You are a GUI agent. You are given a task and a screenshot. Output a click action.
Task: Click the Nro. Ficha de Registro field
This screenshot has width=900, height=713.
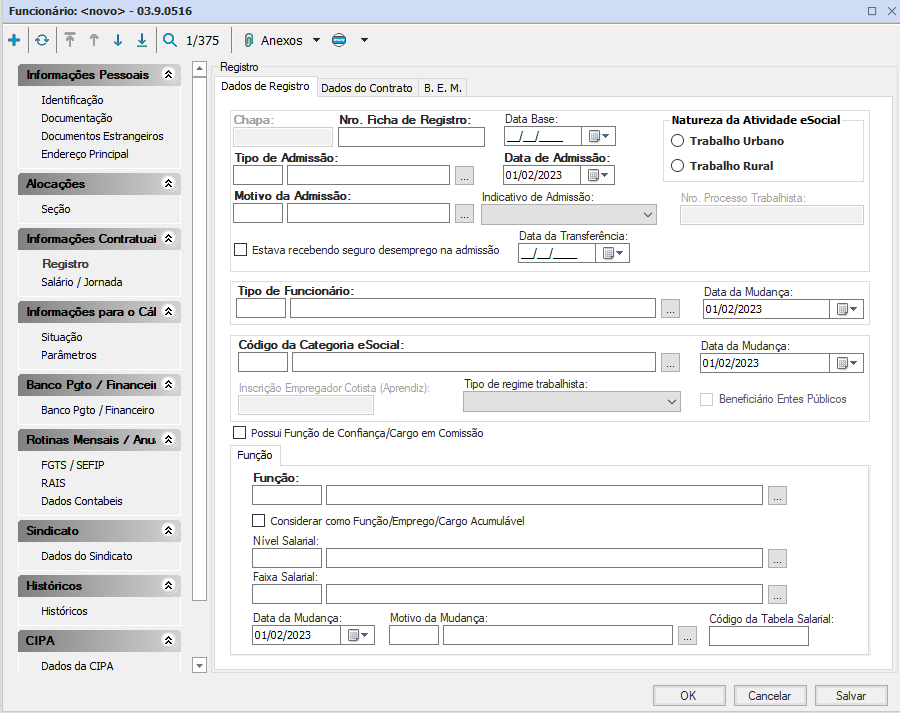[410, 137]
